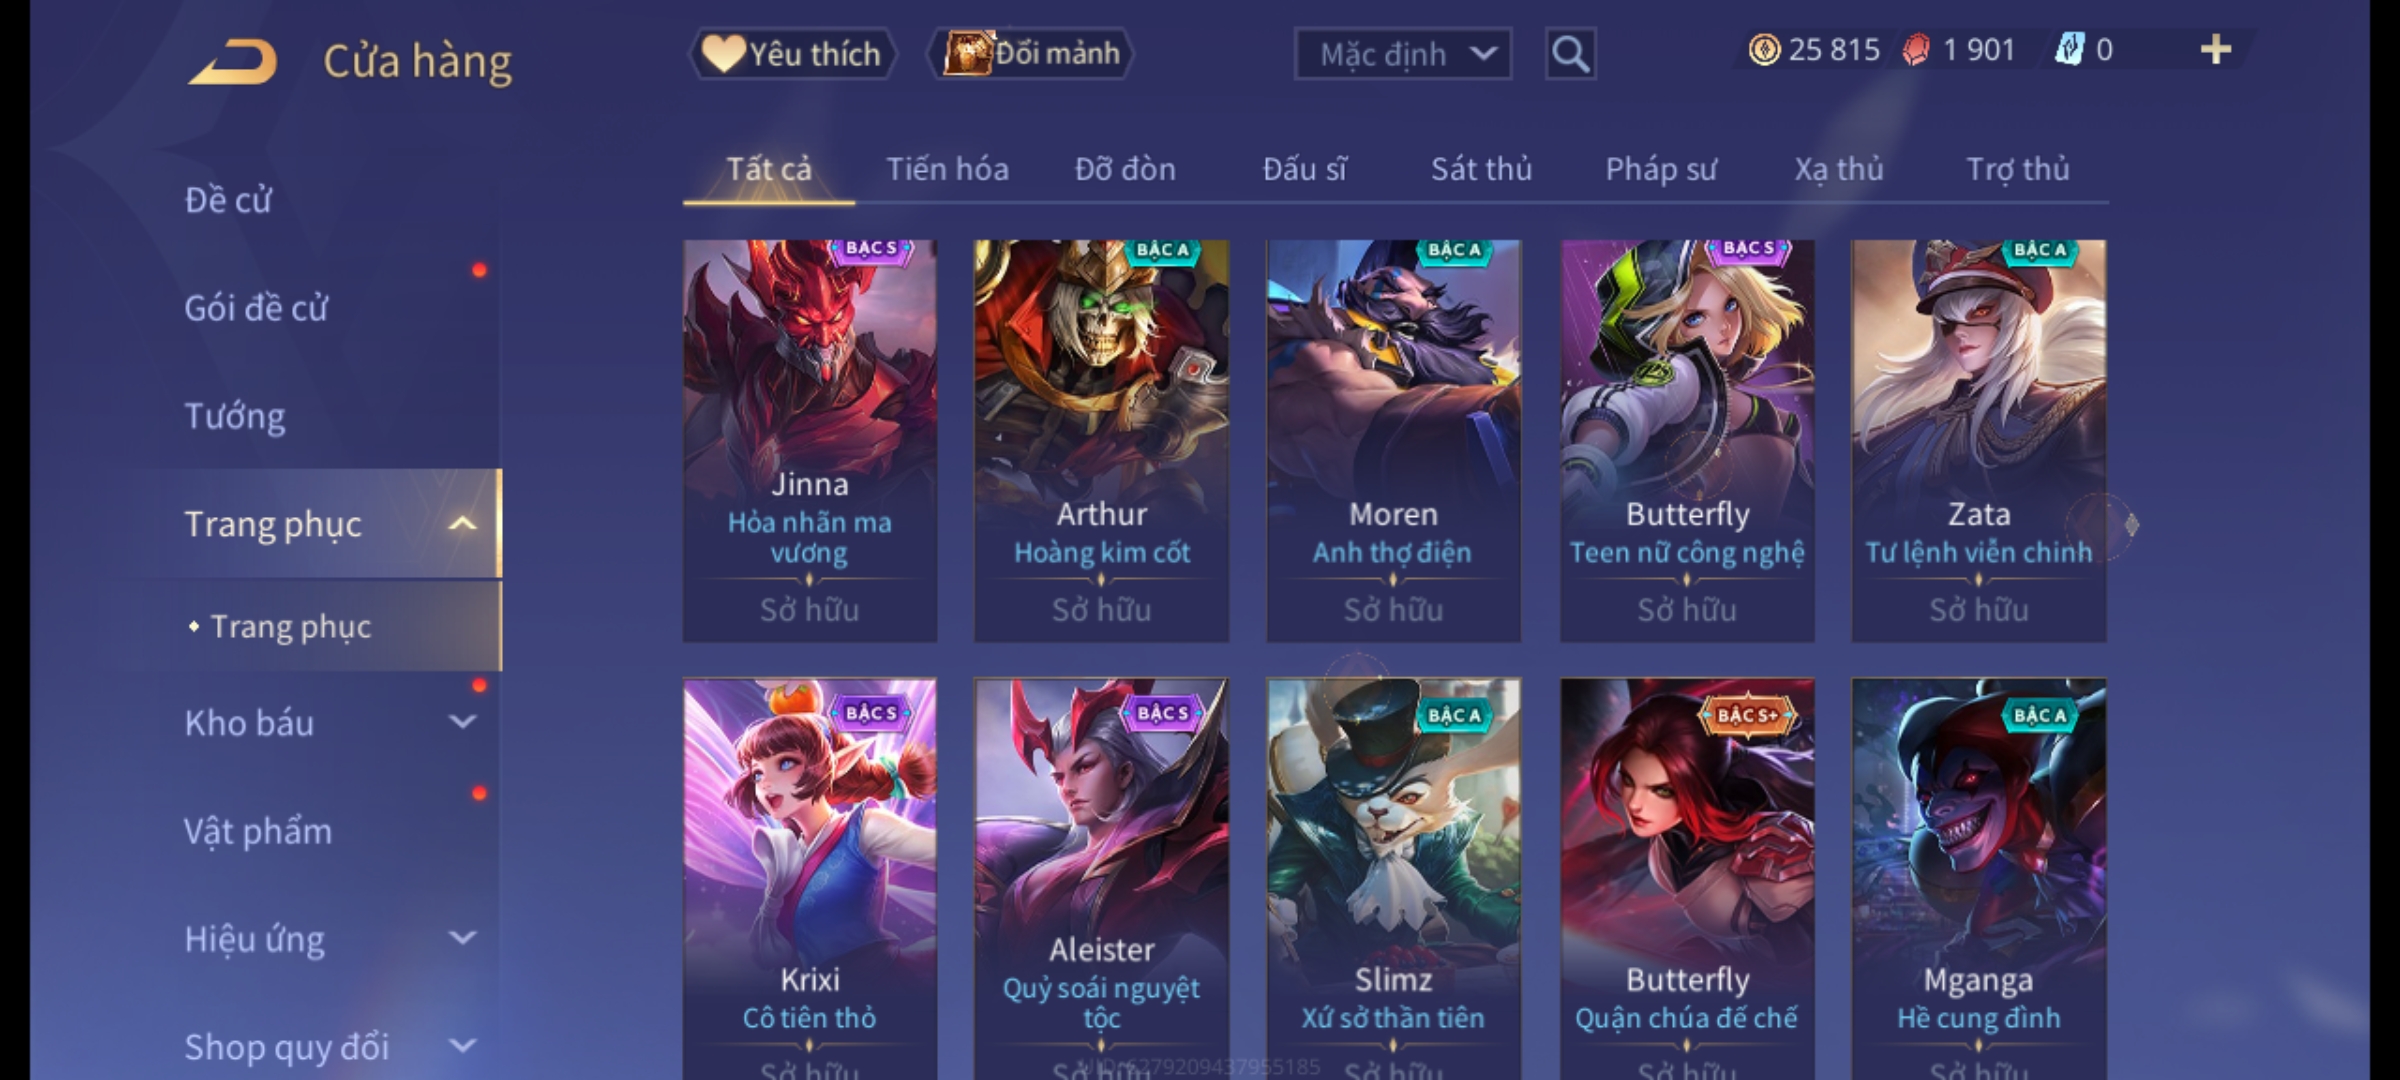Open Yêu thích favorites heart button

[791, 54]
